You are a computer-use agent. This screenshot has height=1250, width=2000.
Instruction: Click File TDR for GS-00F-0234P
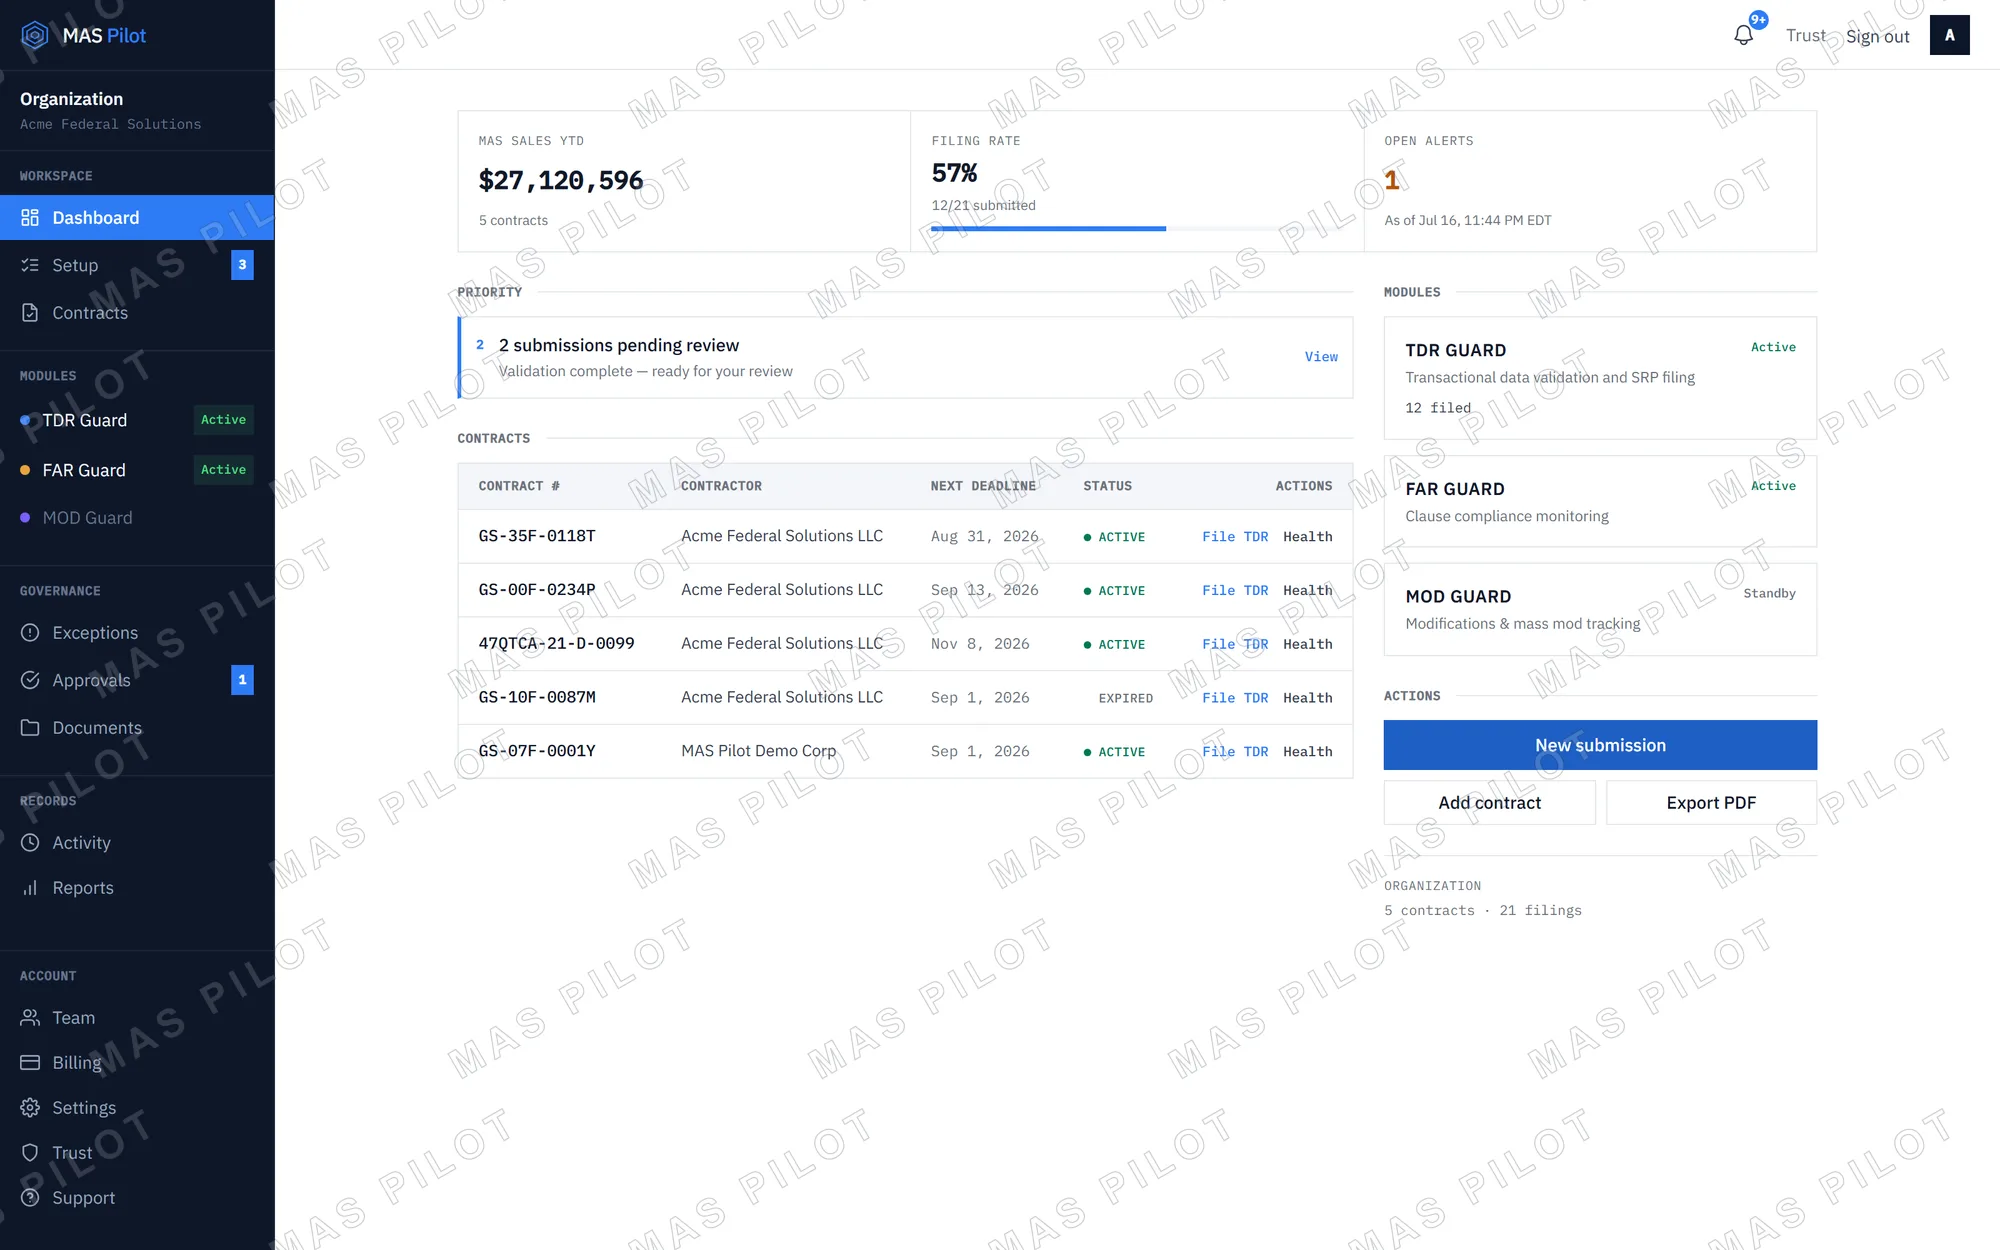(1235, 591)
